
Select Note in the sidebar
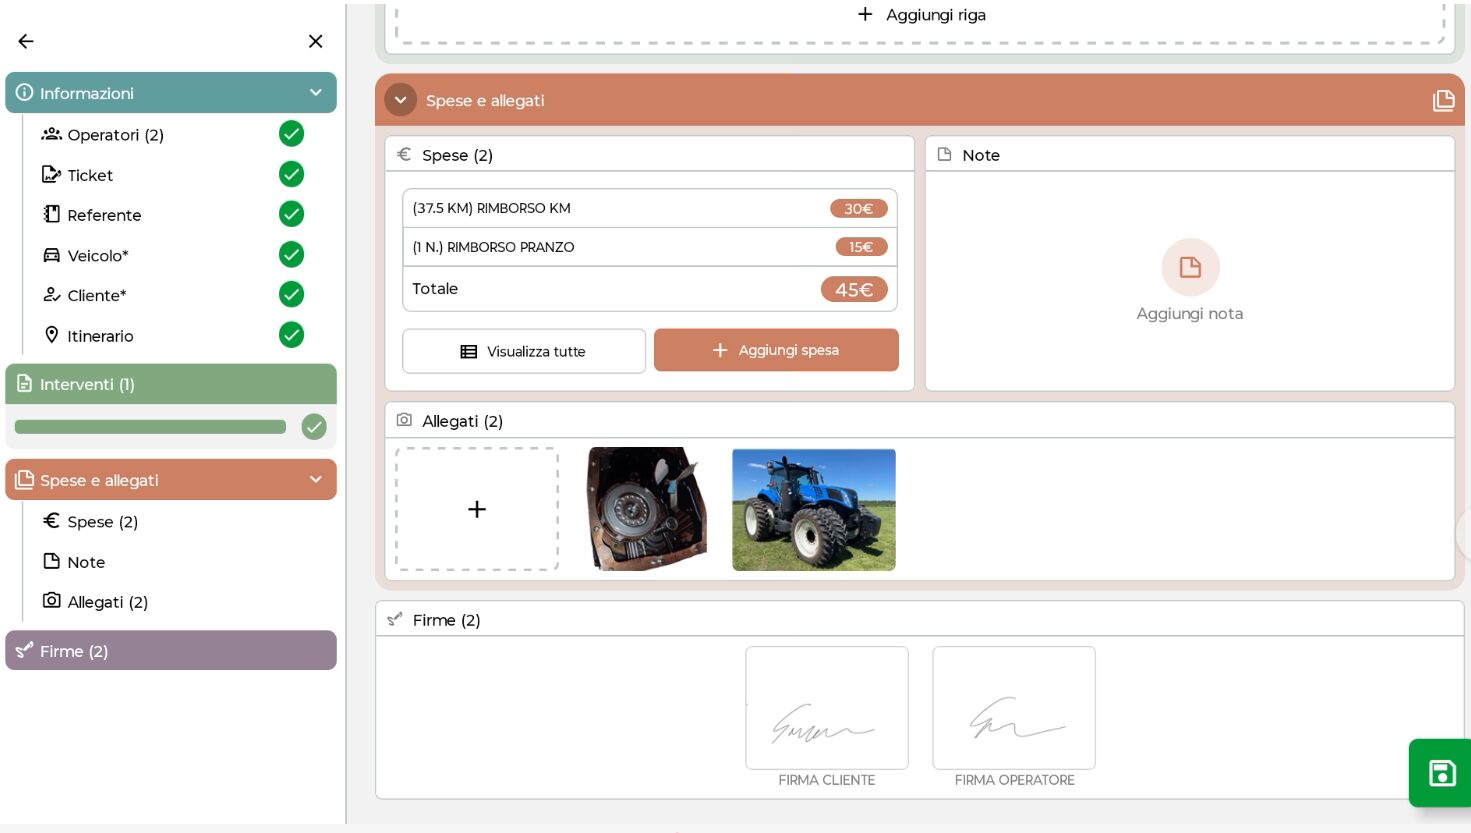point(86,562)
